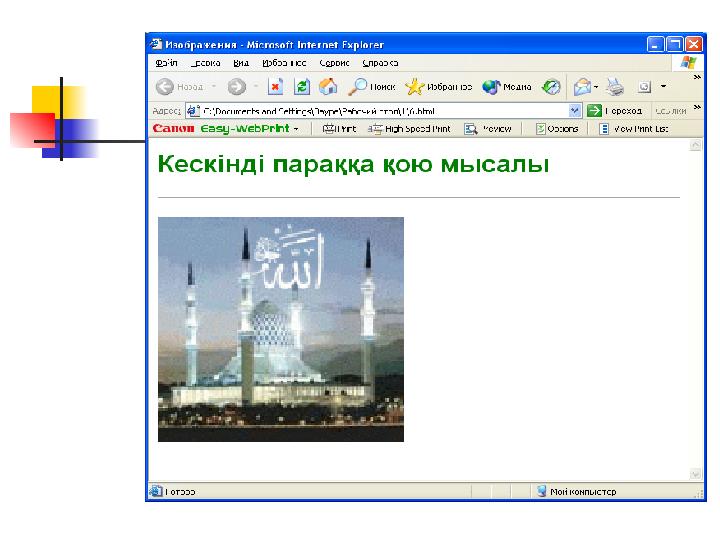Open the Mail button dropdown arrow

click(x=596, y=87)
